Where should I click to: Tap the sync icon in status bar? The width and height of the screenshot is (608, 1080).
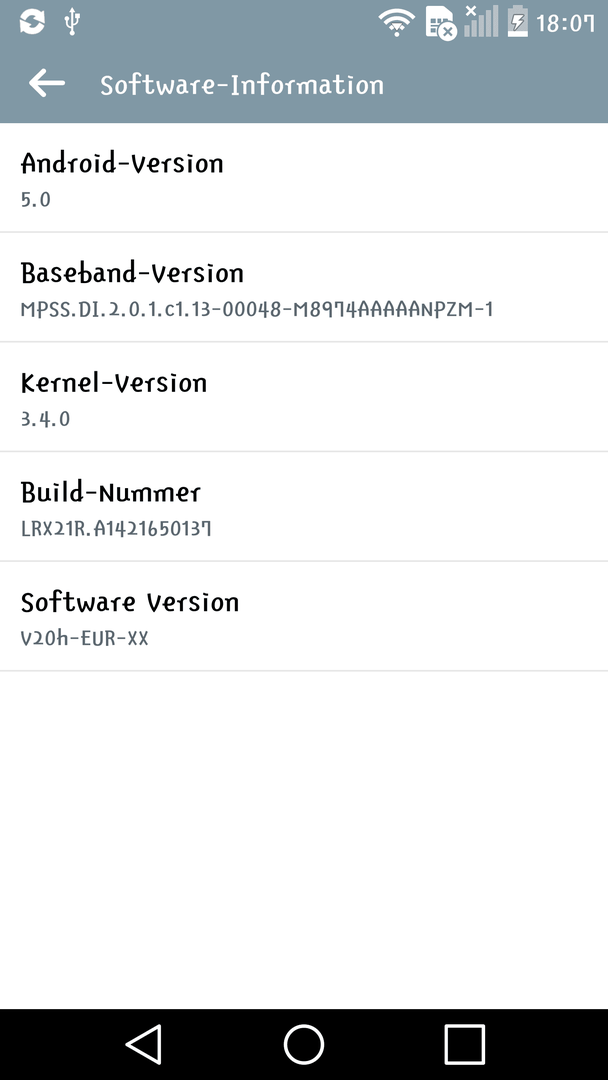[32, 22]
